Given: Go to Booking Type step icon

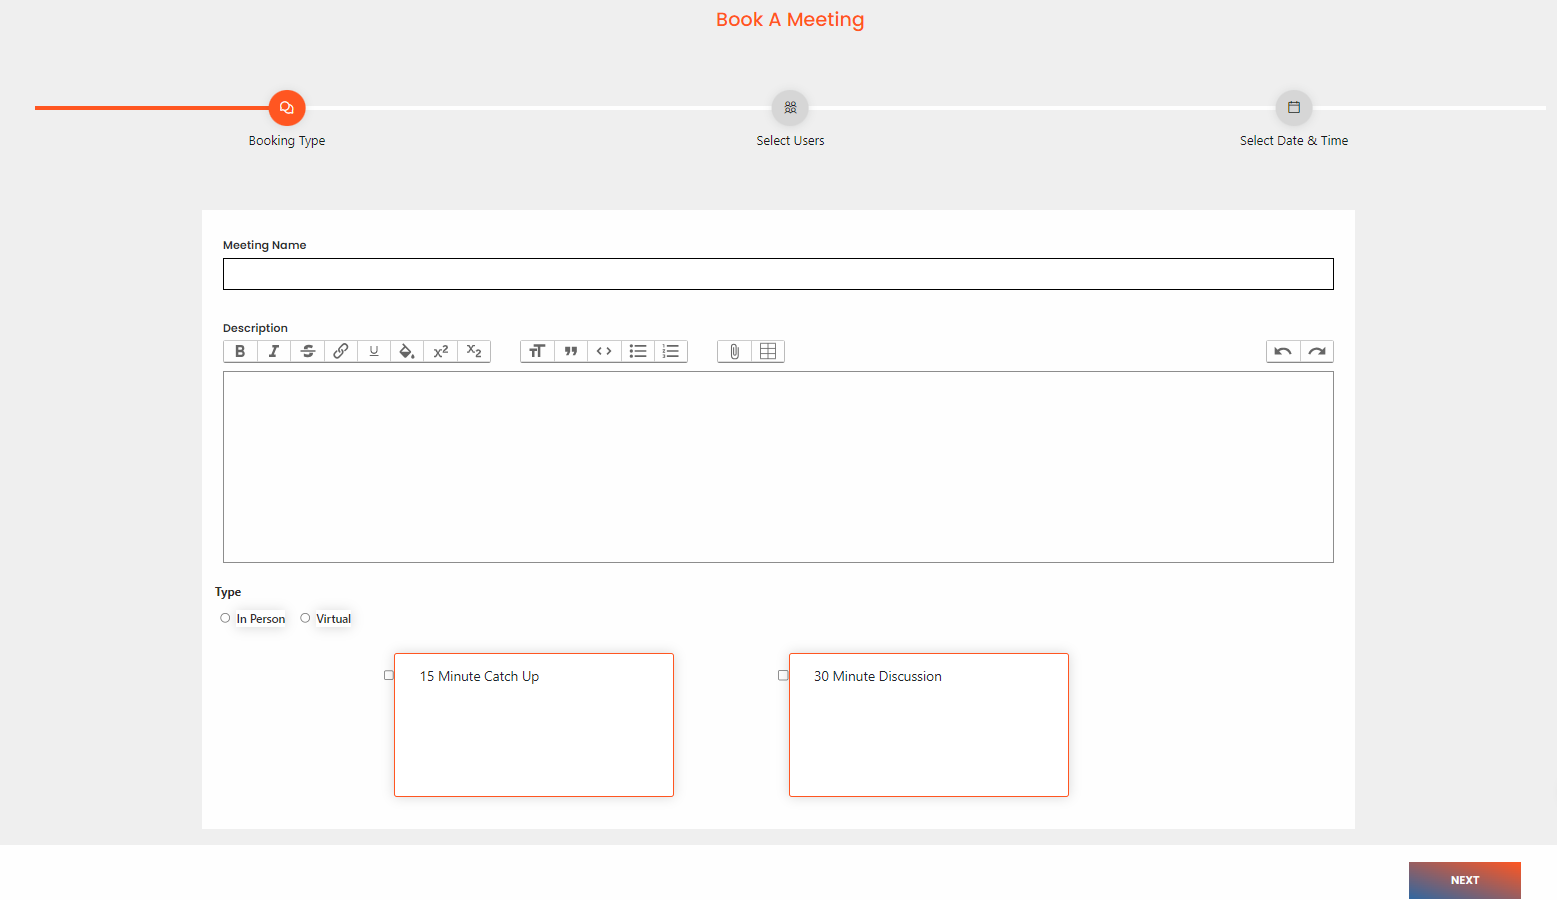Looking at the screenshot, I should [x=287, y=107].
